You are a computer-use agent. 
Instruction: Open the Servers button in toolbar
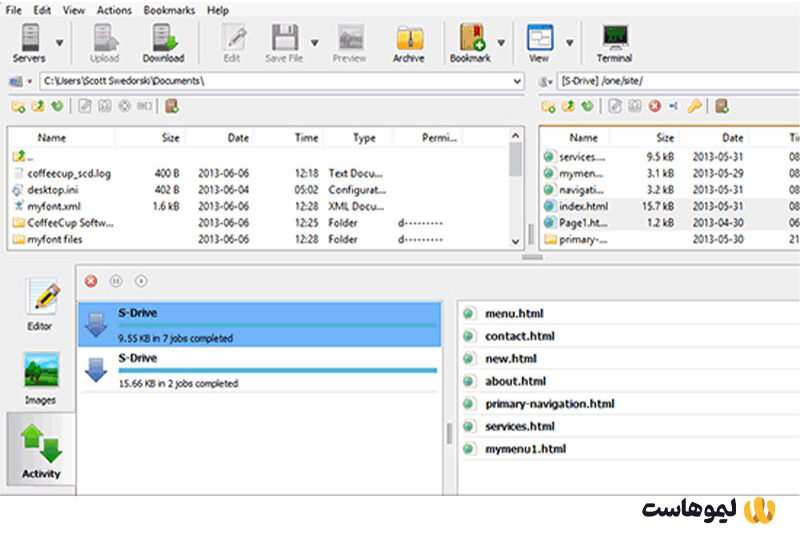click(29, 43)
